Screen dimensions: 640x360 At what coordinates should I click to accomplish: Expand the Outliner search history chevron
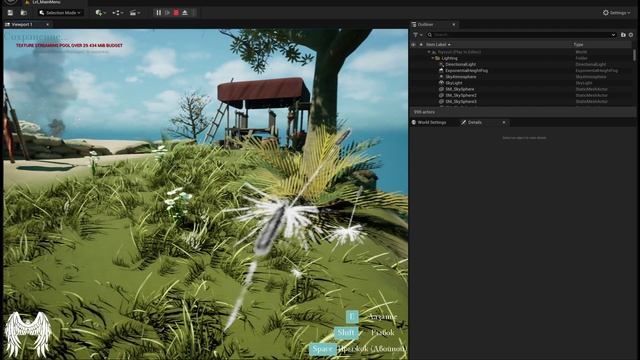613,35
